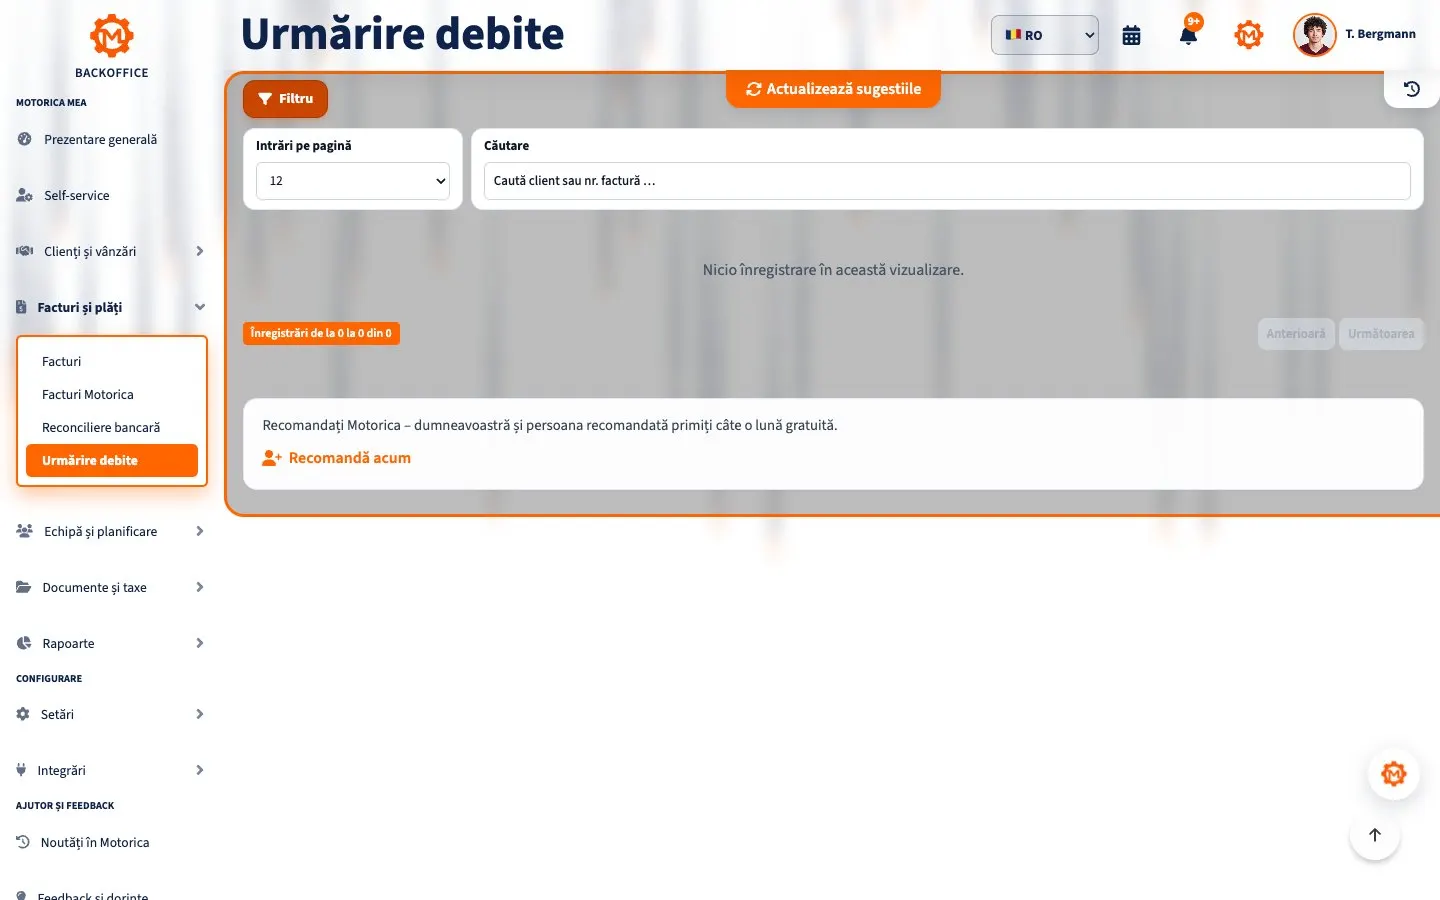Click the Prezentare generală gauge icon
The width and height of the screenshot is (1440, 900).
coord(24,140)
